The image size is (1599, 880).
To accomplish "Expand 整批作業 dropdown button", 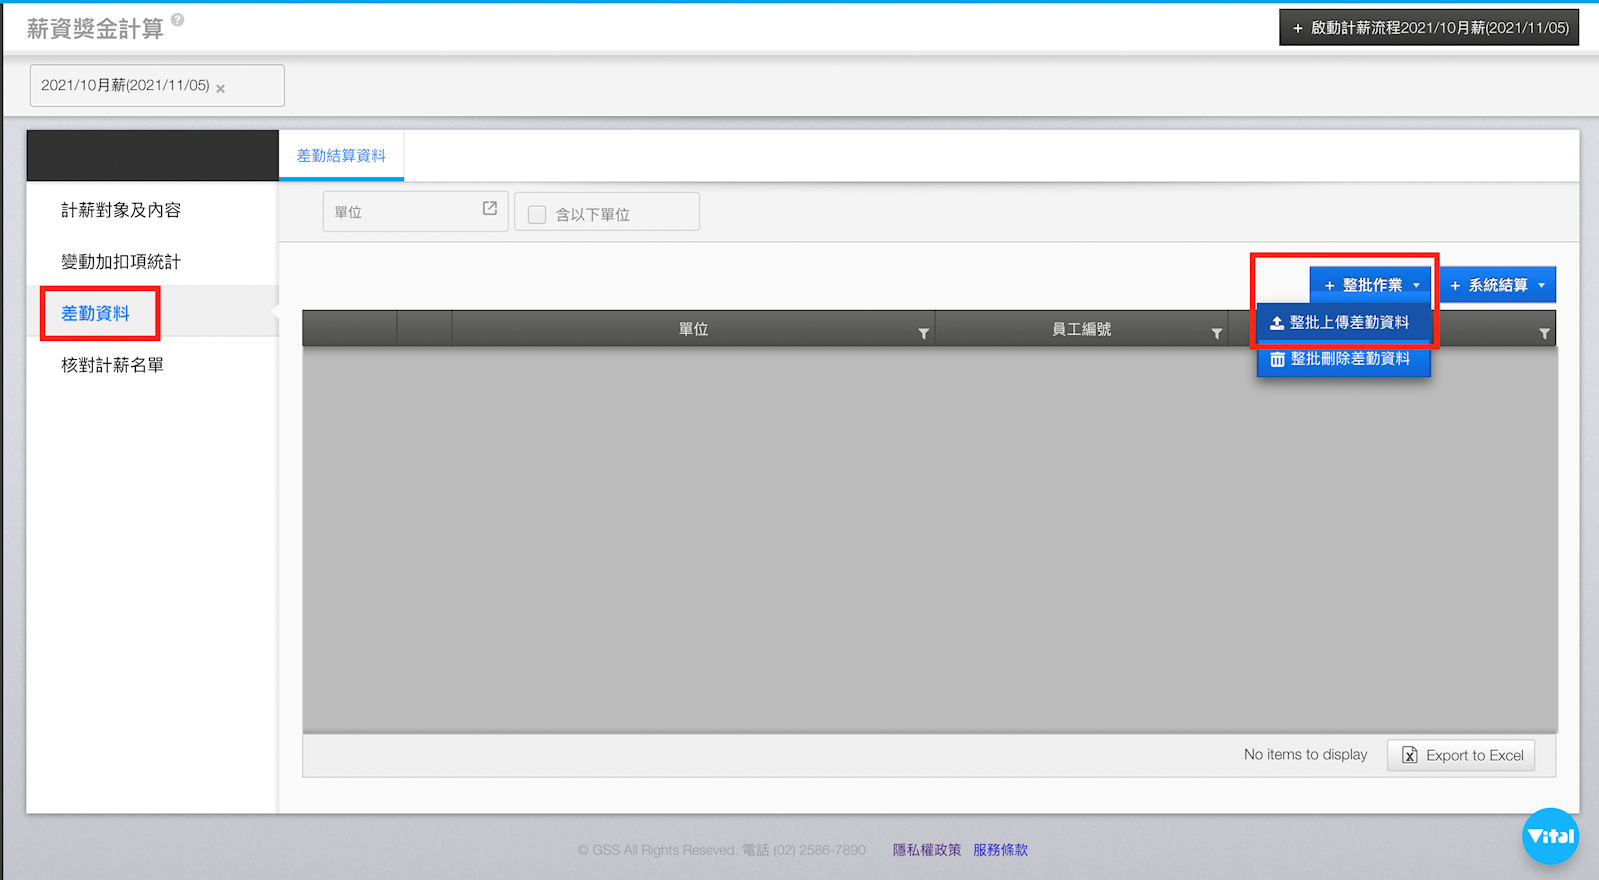I will coord(1371,285).
